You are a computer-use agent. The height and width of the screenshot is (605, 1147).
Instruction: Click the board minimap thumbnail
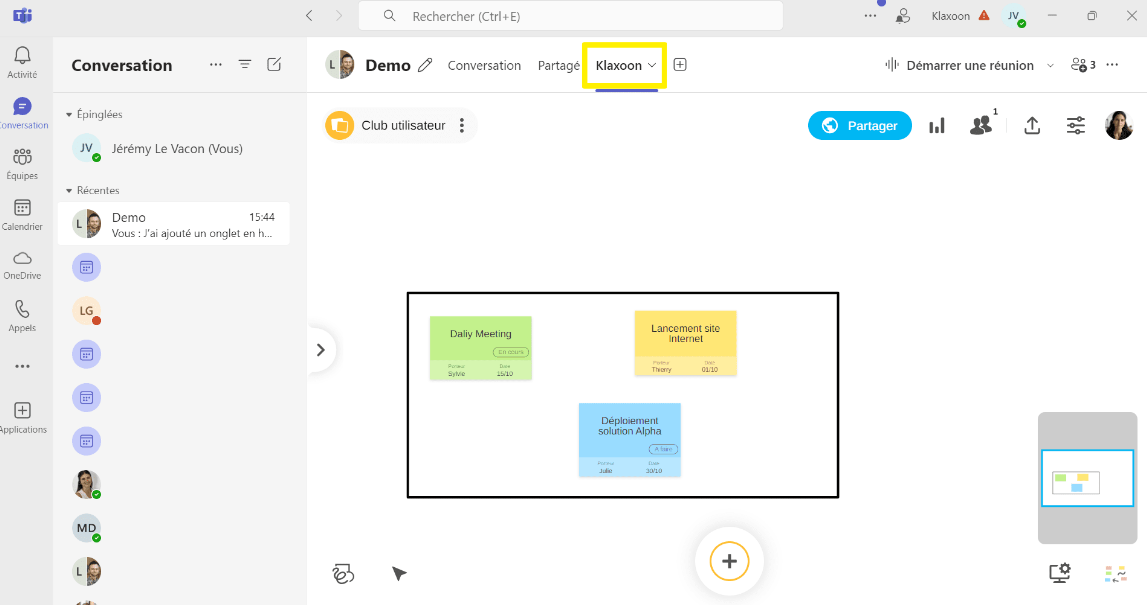click(1087, 478)
